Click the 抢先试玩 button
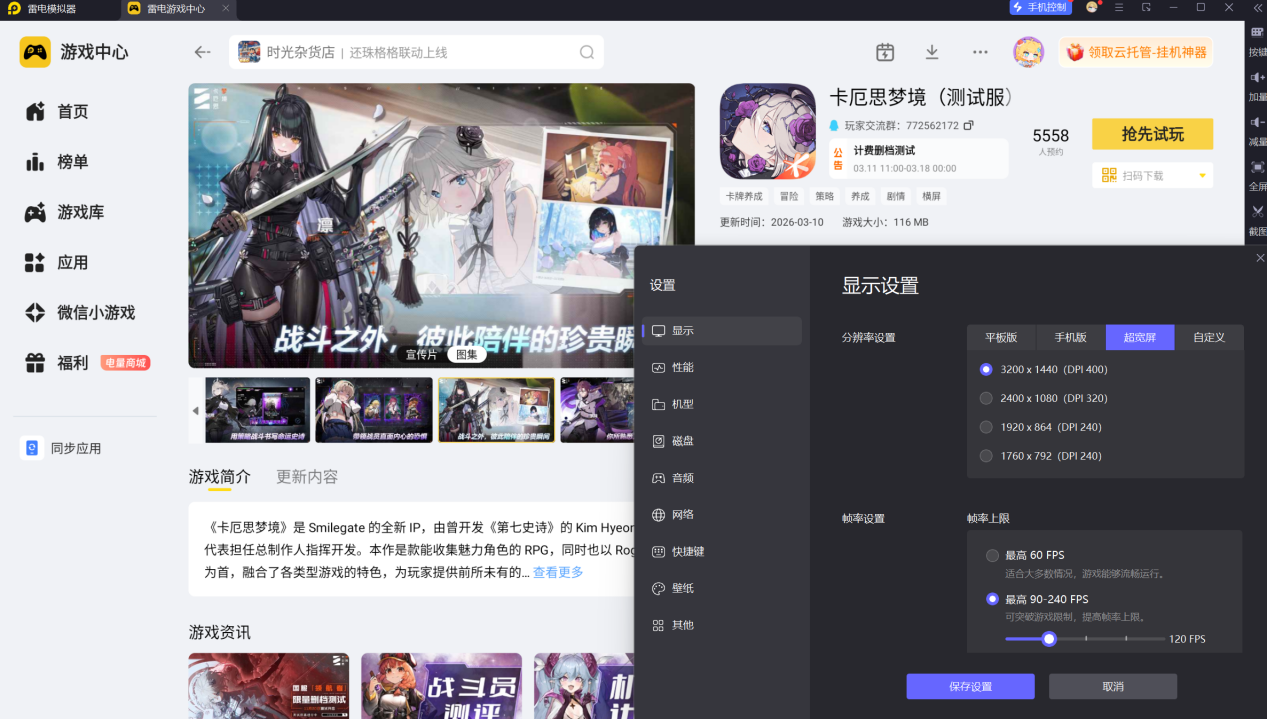The height and width of the screenshot is (719, 1267). 1152,134
